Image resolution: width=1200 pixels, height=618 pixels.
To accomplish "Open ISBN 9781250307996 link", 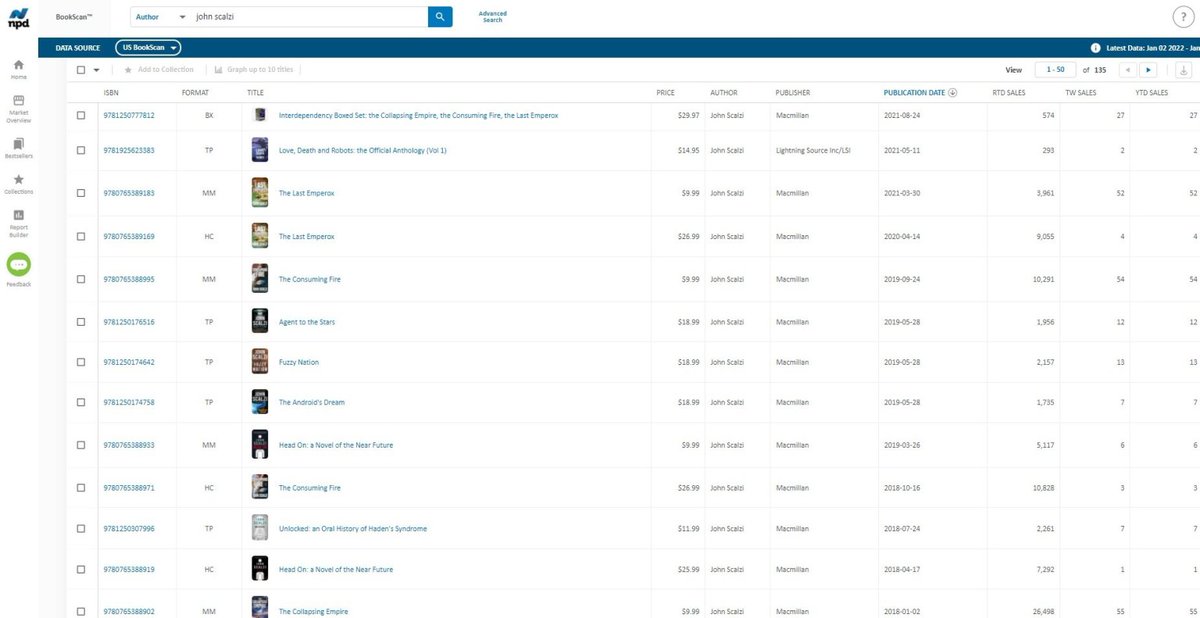I will click(x=129, y=528).
